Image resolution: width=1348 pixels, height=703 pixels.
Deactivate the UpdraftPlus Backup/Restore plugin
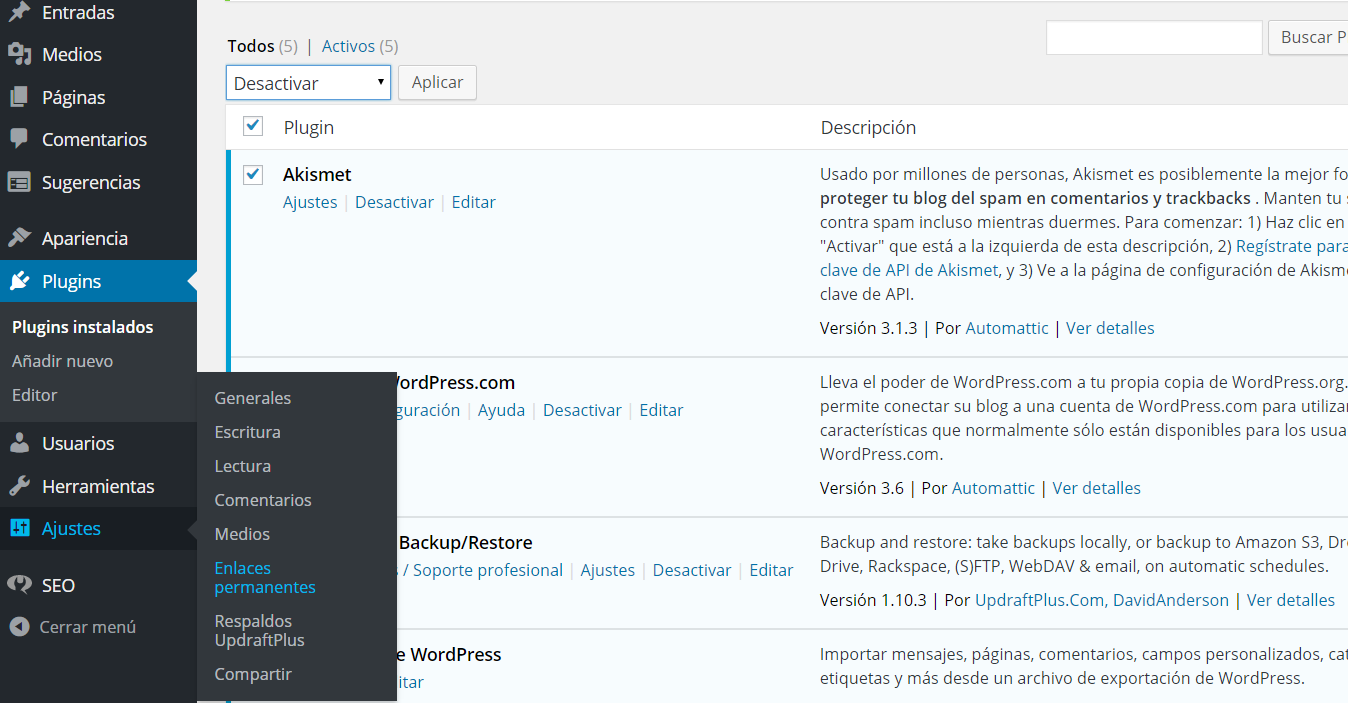(x=692, y=570)
